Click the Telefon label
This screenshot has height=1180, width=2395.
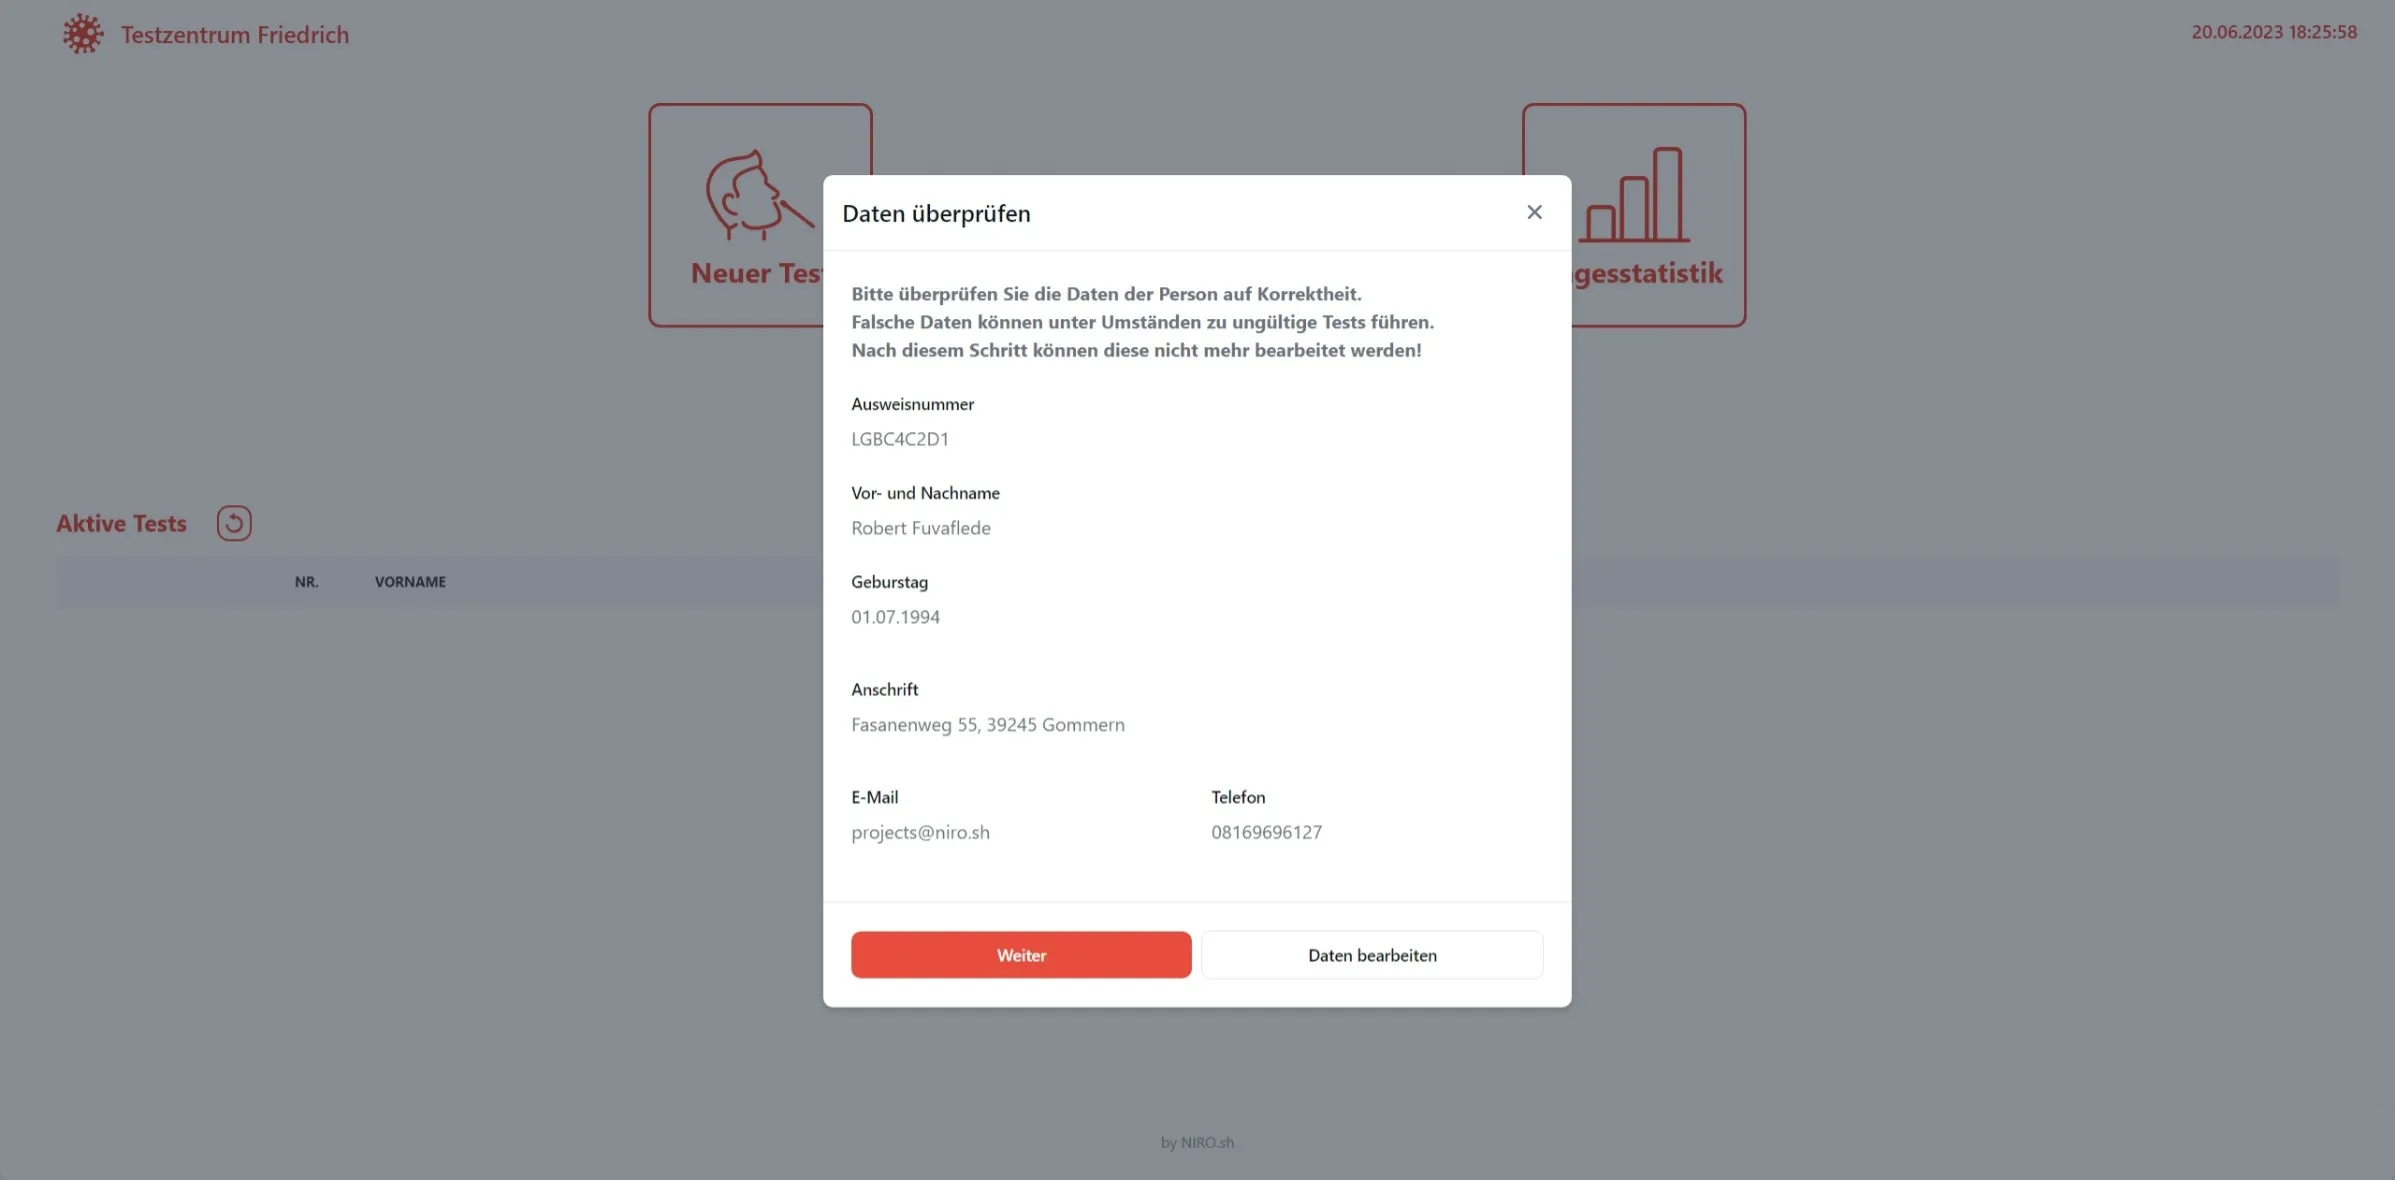pyautogui.click(x=1238, y=797)
